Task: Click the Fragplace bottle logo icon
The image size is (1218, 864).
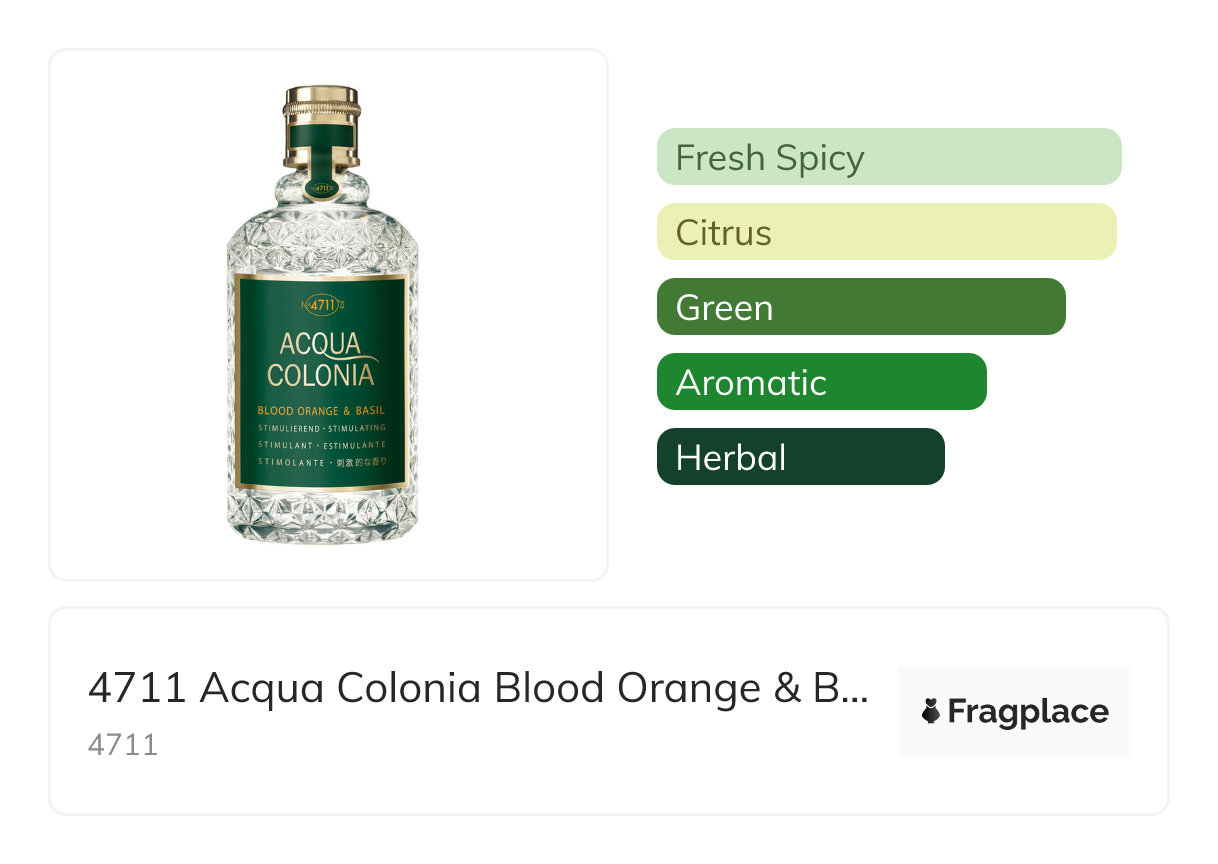Action: click(x=931, y=712)
